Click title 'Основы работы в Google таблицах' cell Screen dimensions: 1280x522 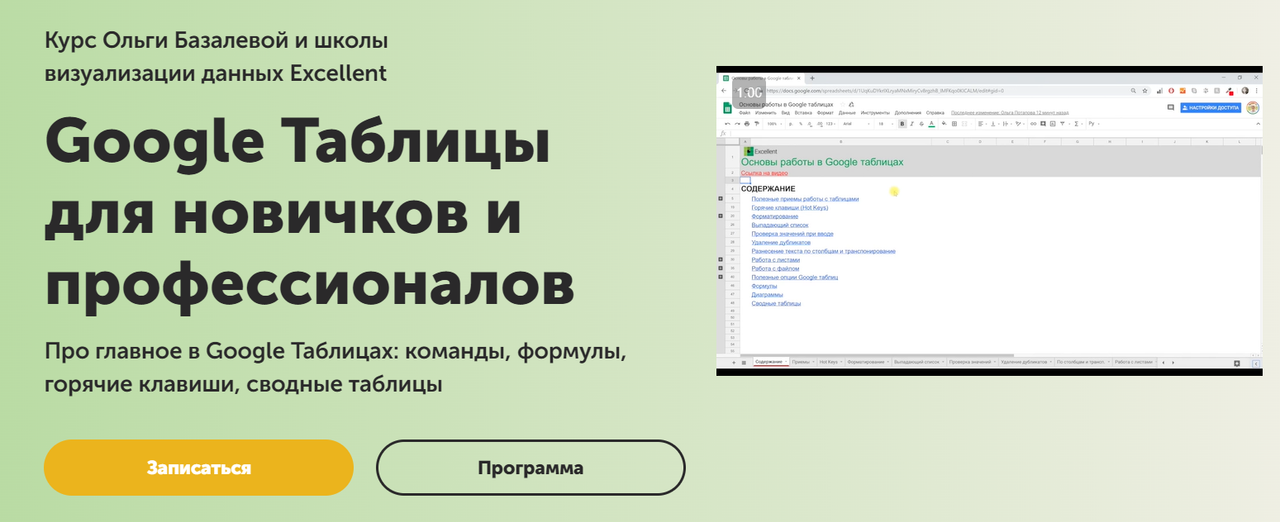click(822, 162)
